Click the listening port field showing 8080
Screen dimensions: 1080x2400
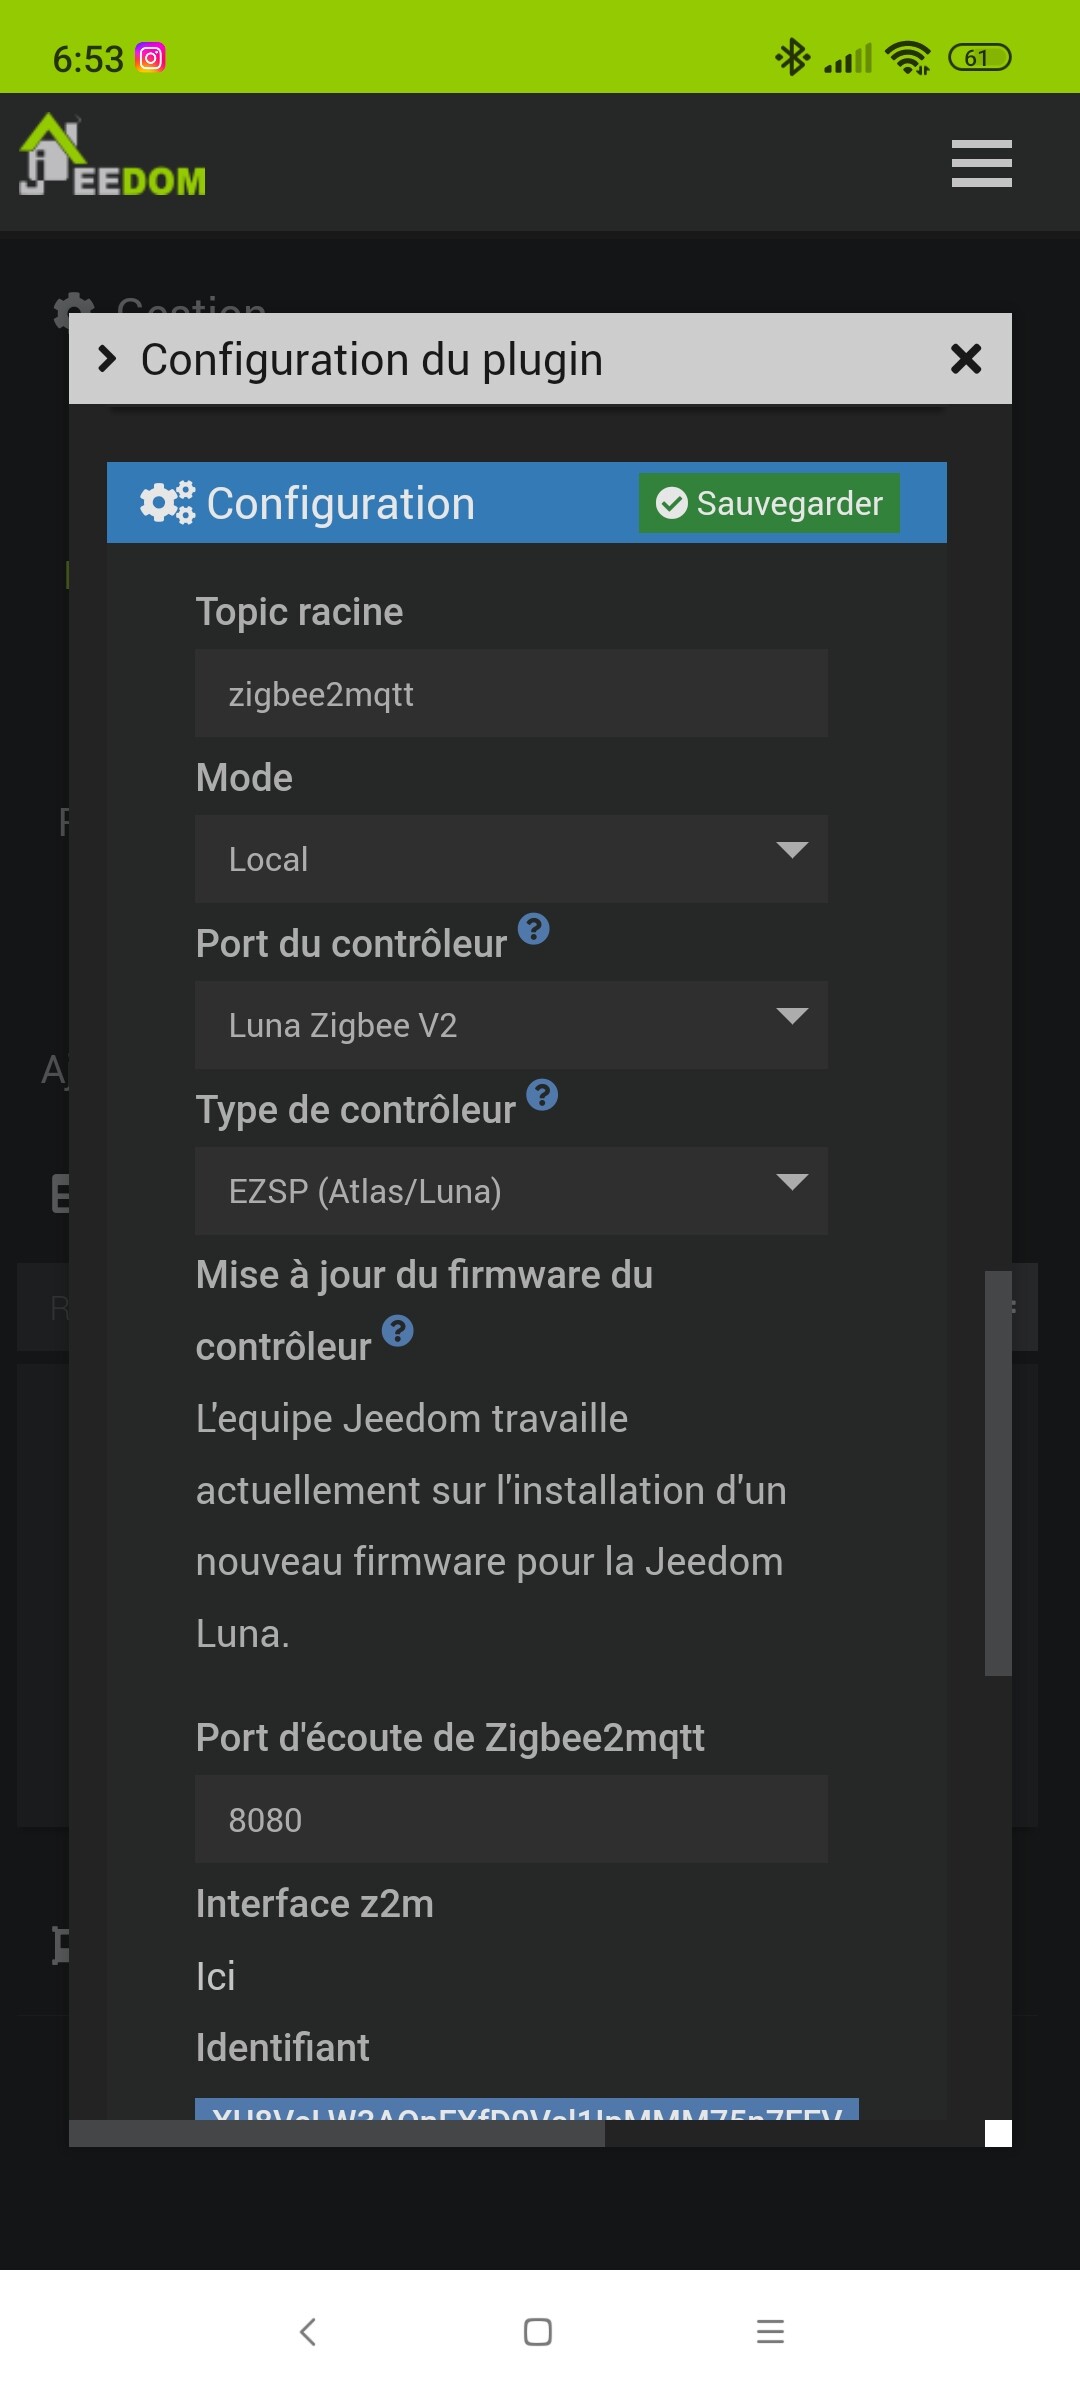pyautogui.click(x=511, y=1819)
